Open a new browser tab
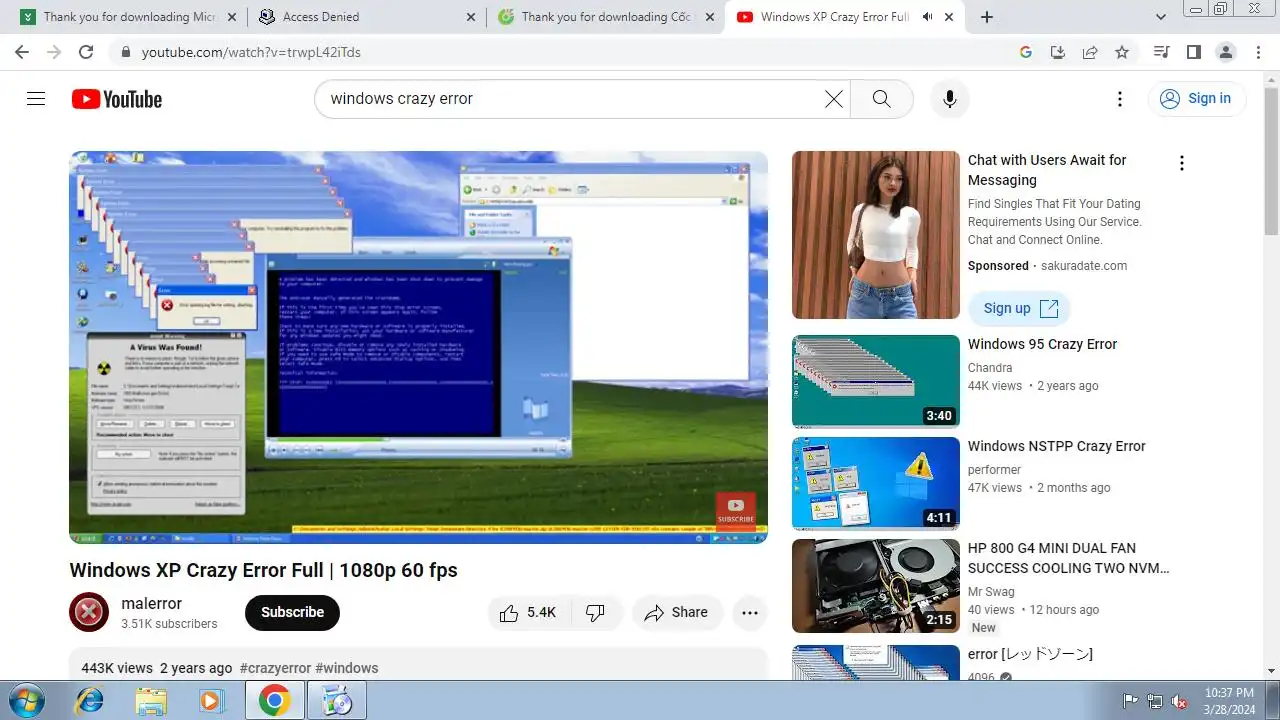This screenshot has width=1280, height=720. [x=987, y=17]
